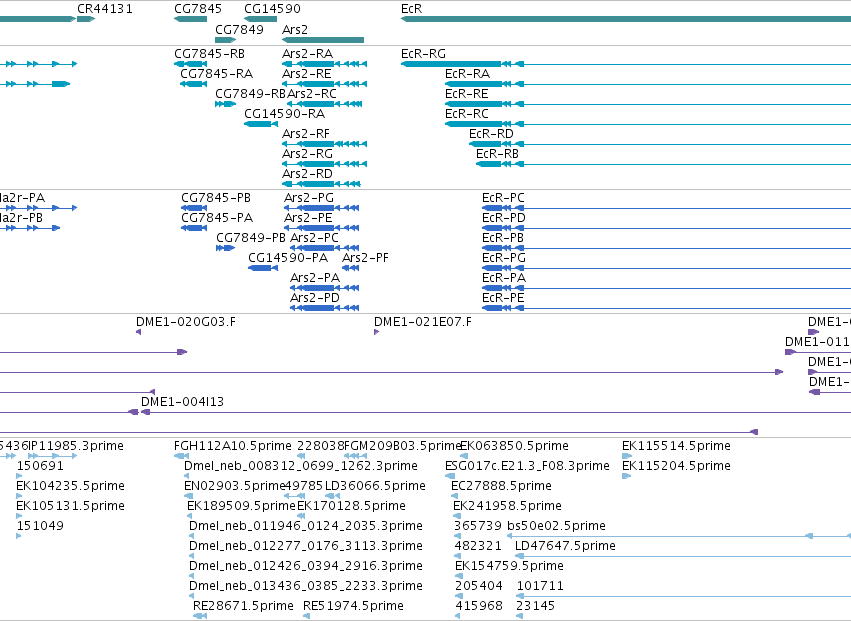Select EST RE28671.5prime
The image size is (851, 621).
pos(243,606)
